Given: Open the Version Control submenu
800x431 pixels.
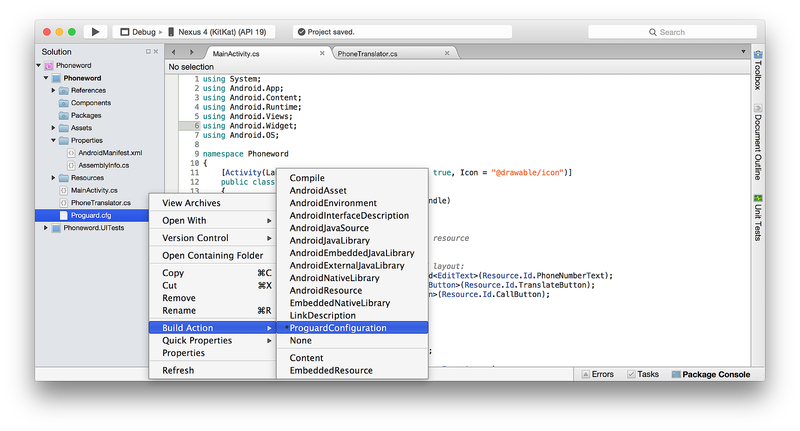Looking at the screenshot, I should 212,238.
